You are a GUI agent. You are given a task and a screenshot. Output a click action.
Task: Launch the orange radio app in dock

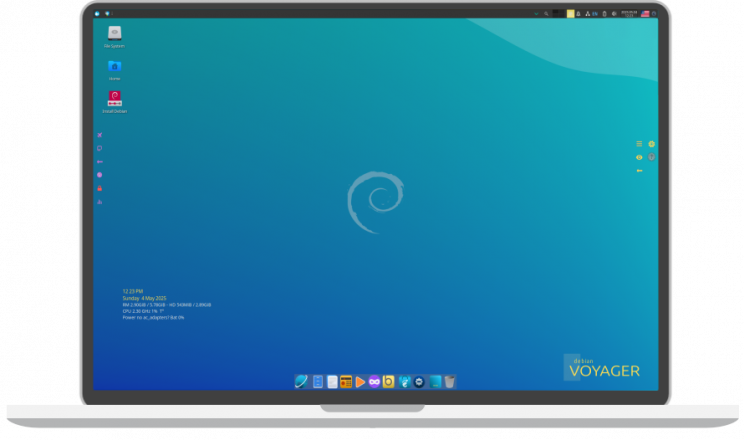coord(346,382)
